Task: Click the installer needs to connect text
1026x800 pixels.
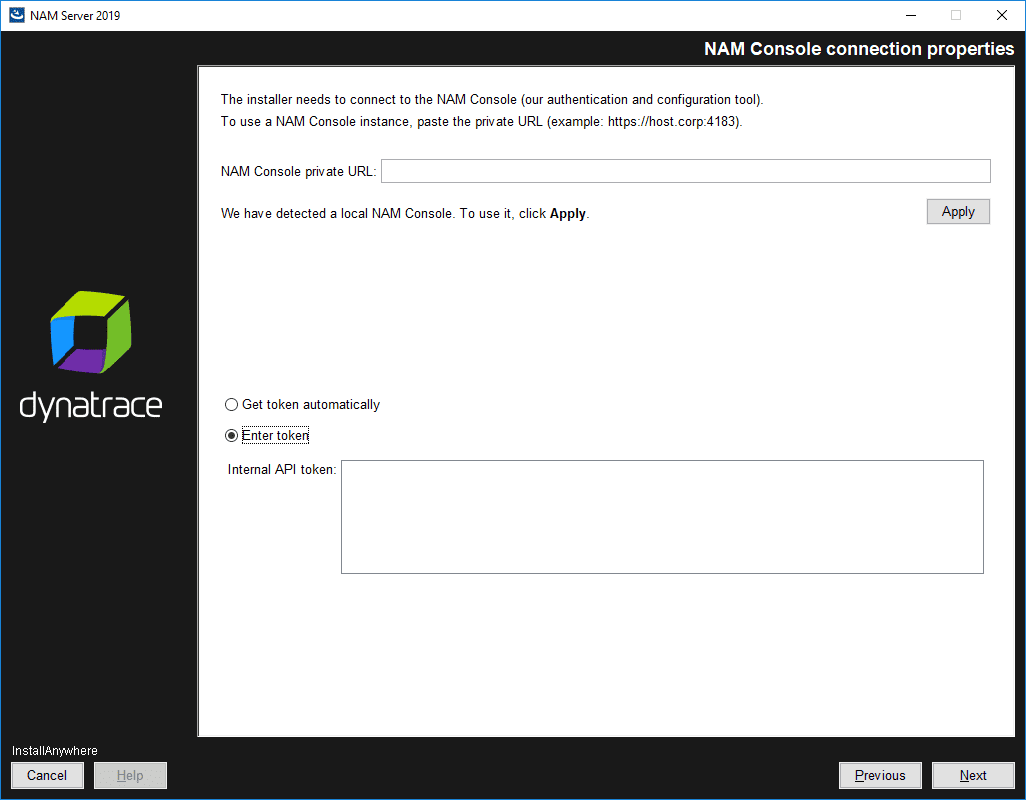Action: (x=492, y=99)
